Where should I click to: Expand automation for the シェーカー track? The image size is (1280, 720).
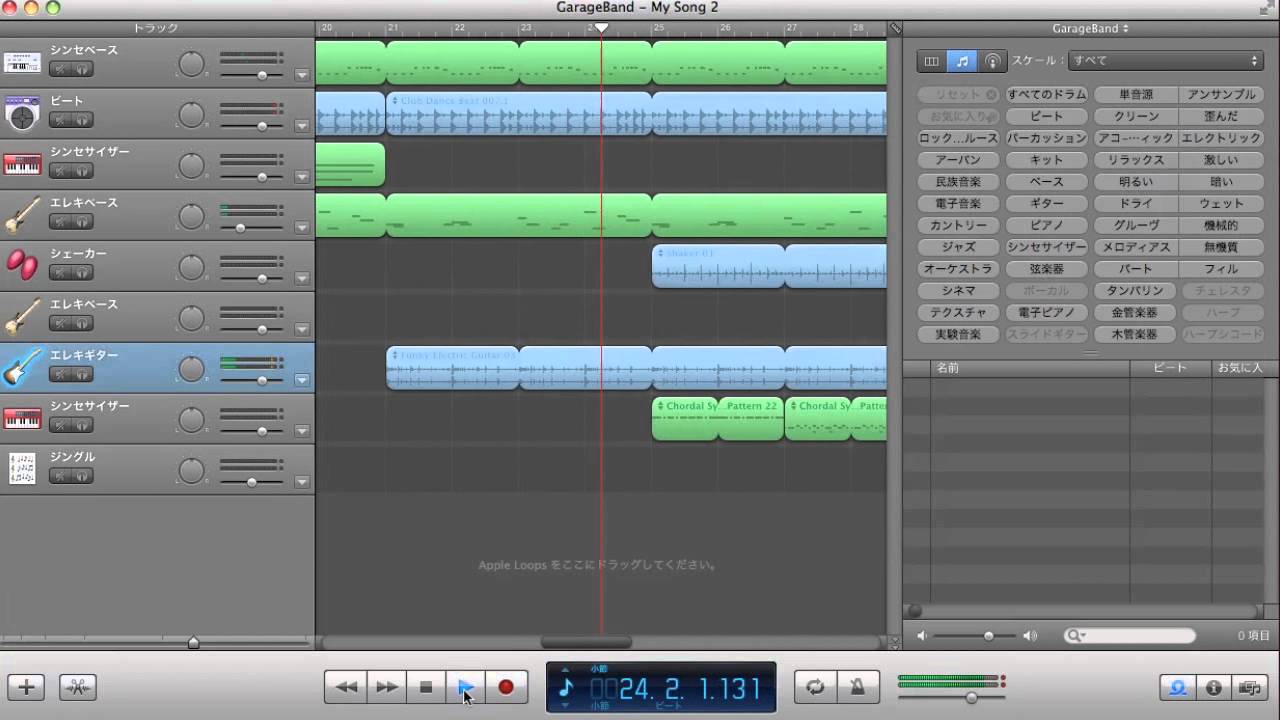pos(302,279)
